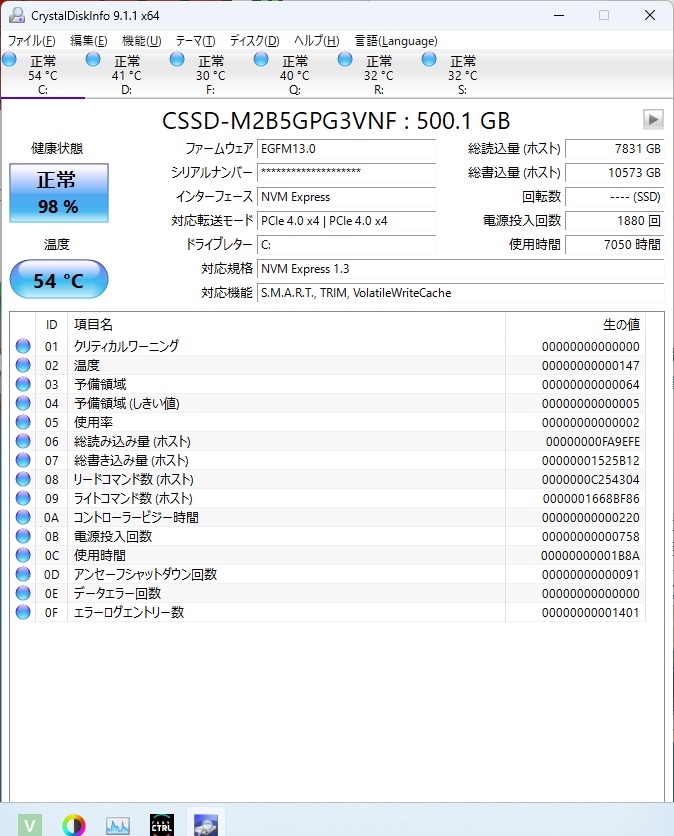The height and width of the screenshot is (836, 674).
Task: Click the NVM Express 1.3 standard field
Action: pos(461,269)
